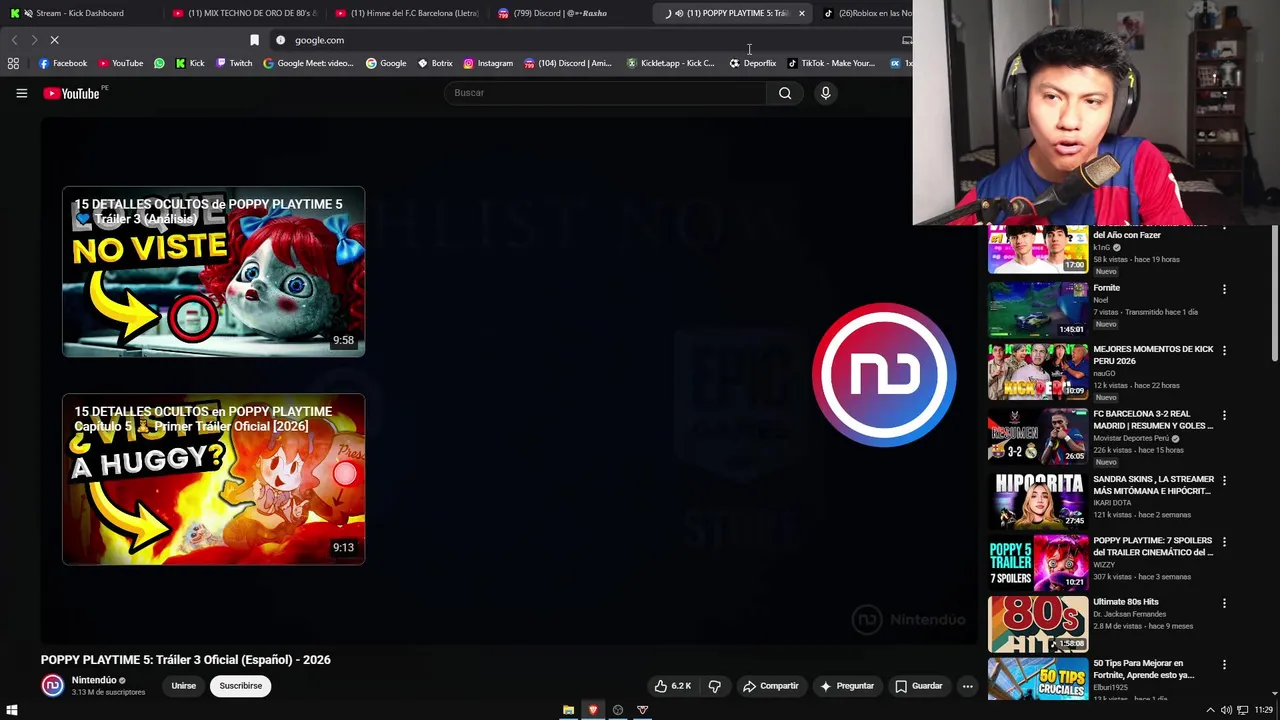Image resolution: width=1280 pixels, height=720 pixels.
Task: Open the Facebook bookmark
Action: pos(63,63)
